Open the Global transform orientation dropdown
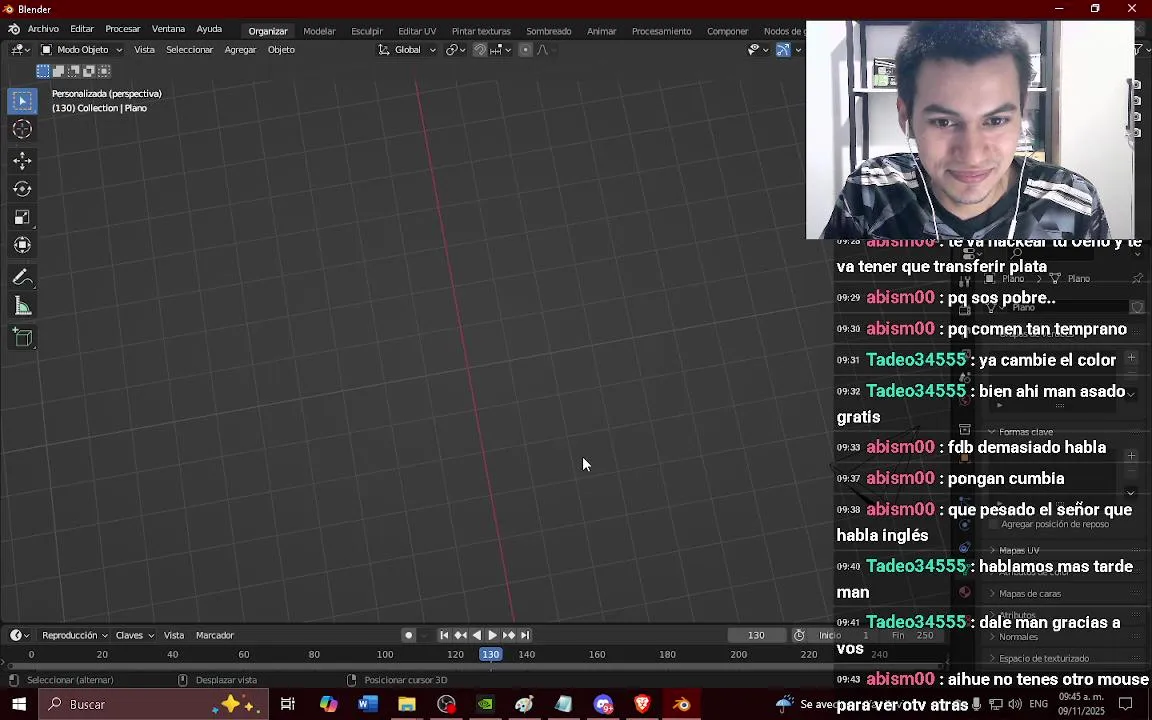Screen dimensions: 1152x720 click(x=407, y=50)
